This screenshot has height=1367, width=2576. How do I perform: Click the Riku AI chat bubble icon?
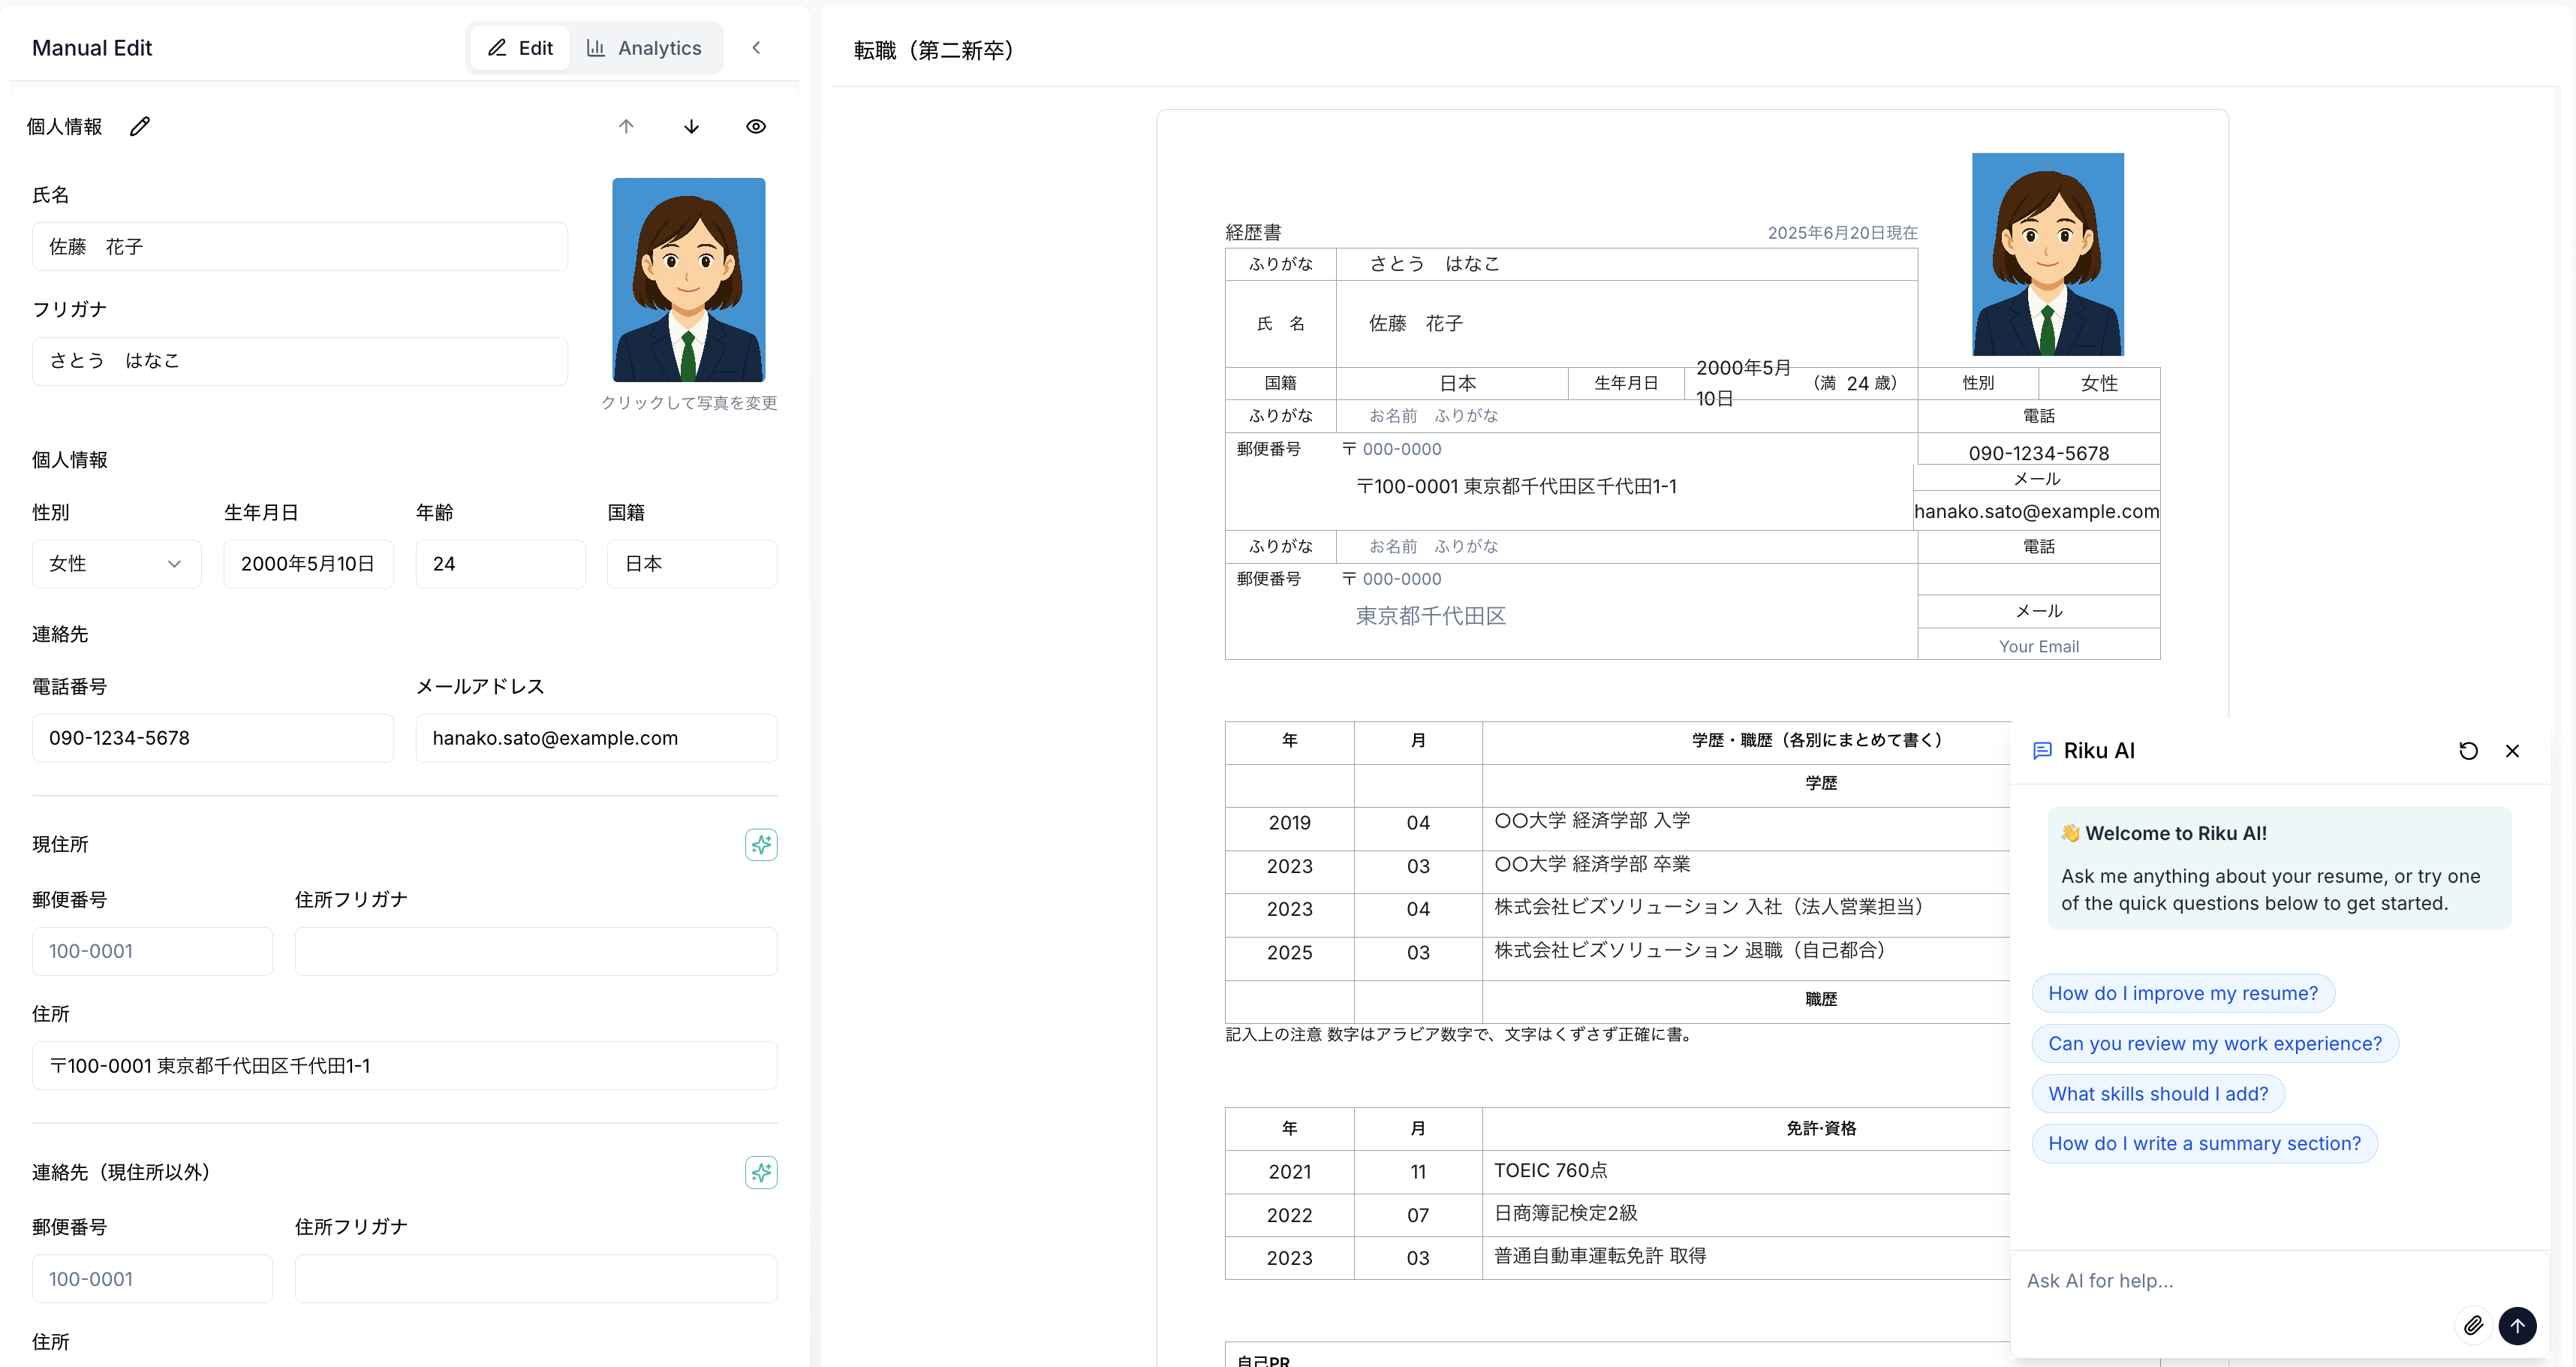(x=2042, y=750)
